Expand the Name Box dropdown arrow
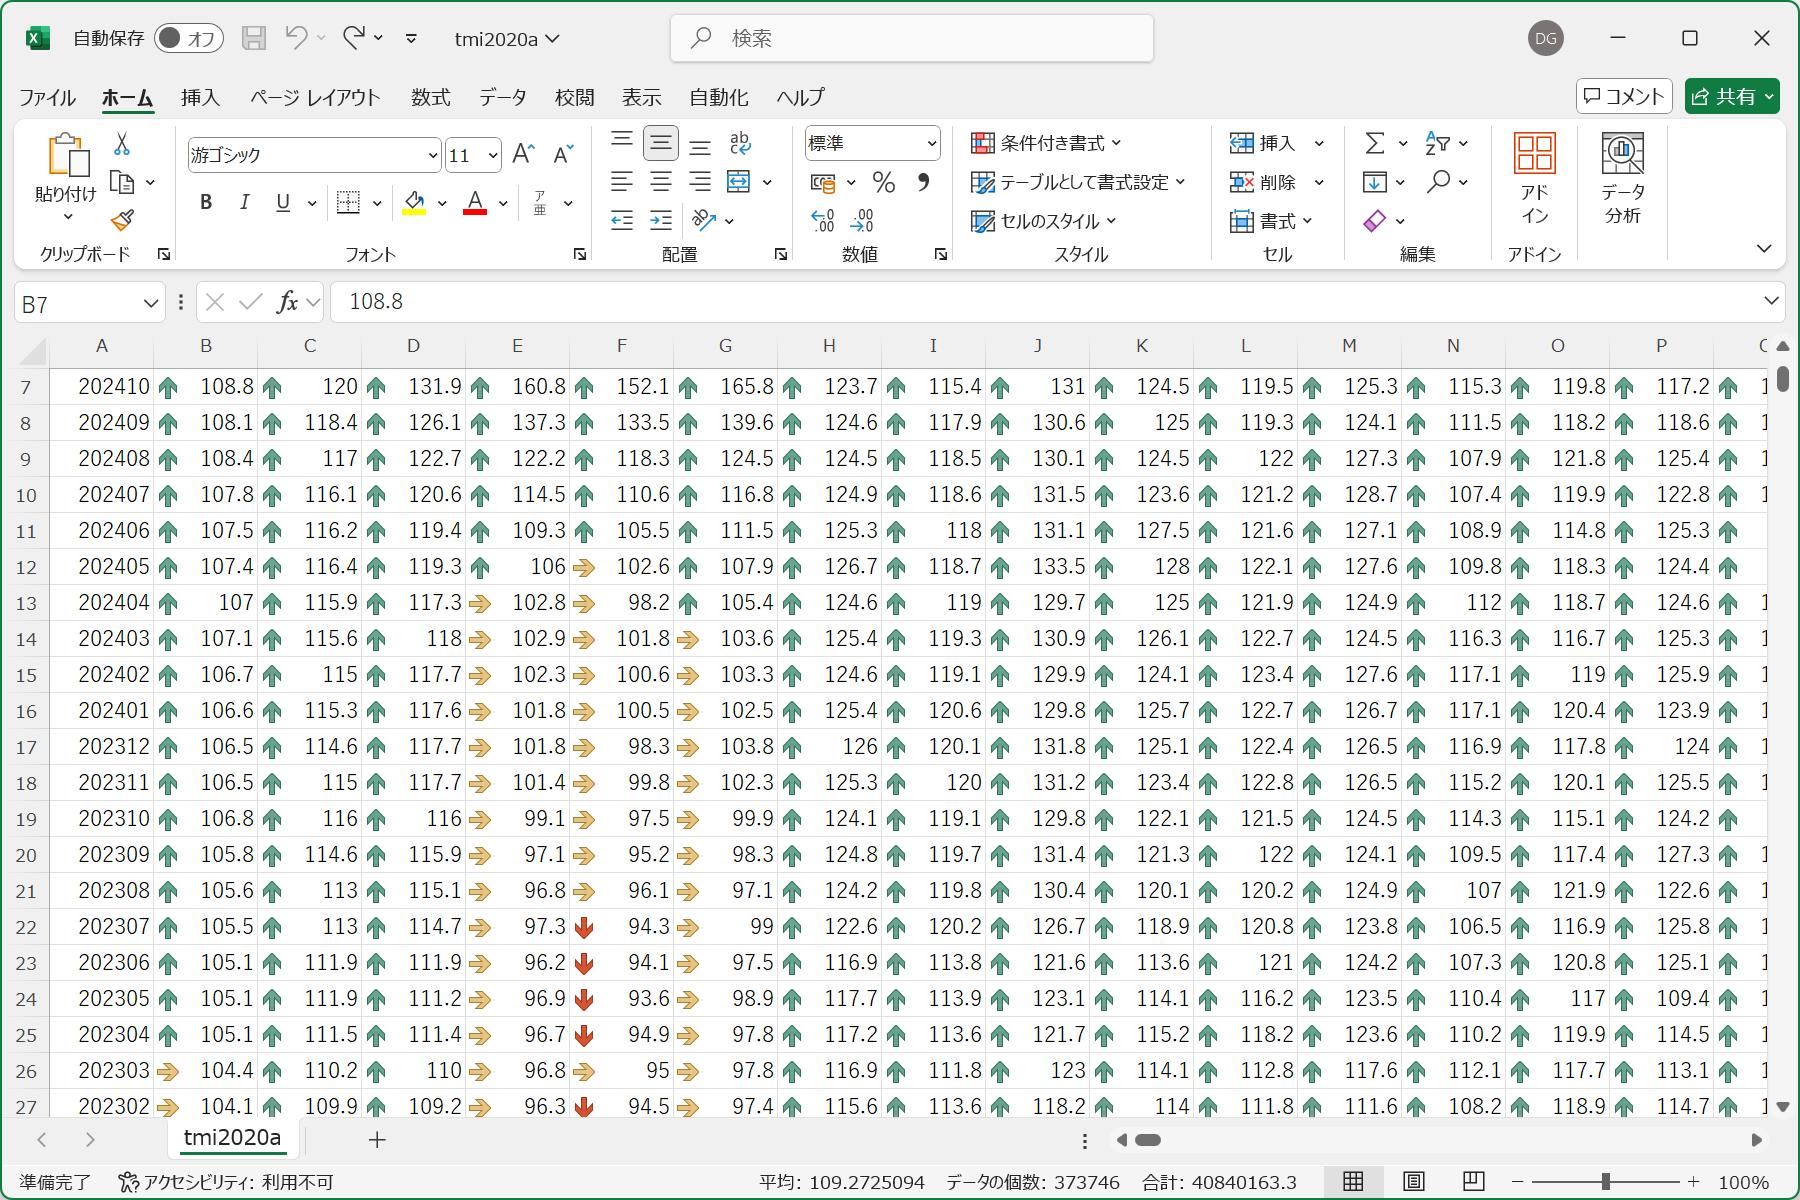1800x1200 pixels. tap(151, 303)
